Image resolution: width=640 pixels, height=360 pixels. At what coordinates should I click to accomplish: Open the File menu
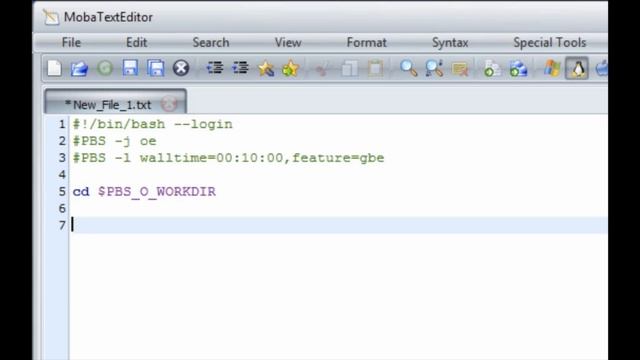click(71, 42)
